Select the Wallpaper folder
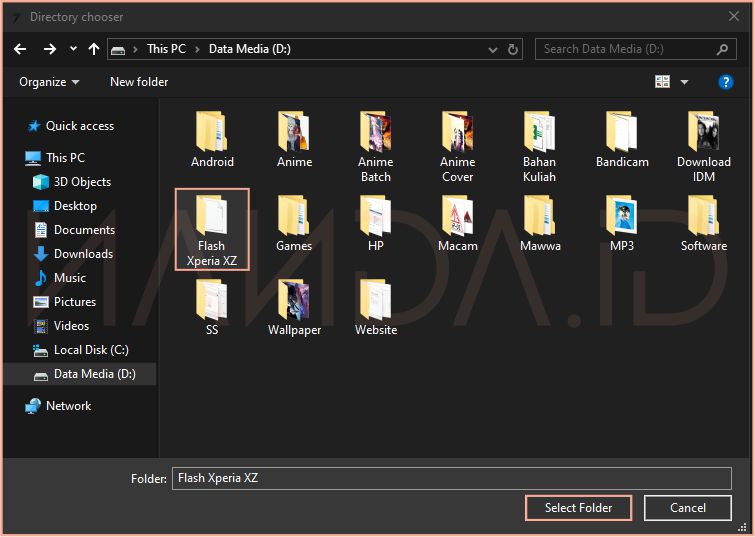Viewport: 755px width, 537px height. point(294,300)
